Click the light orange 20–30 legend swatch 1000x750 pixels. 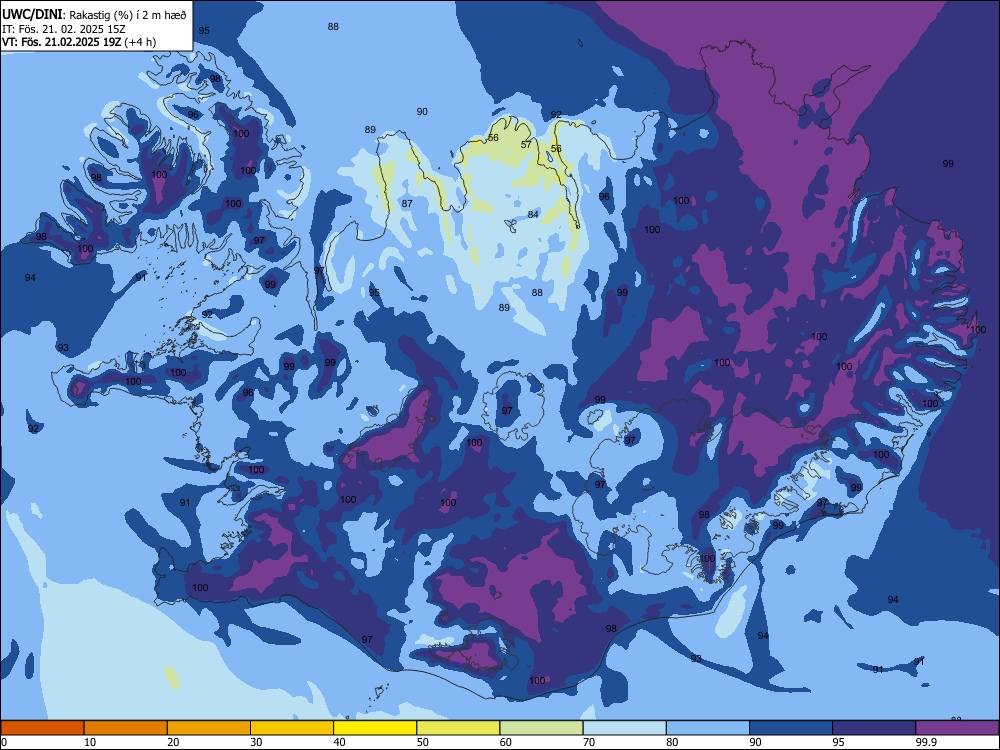tap(209, 728)
